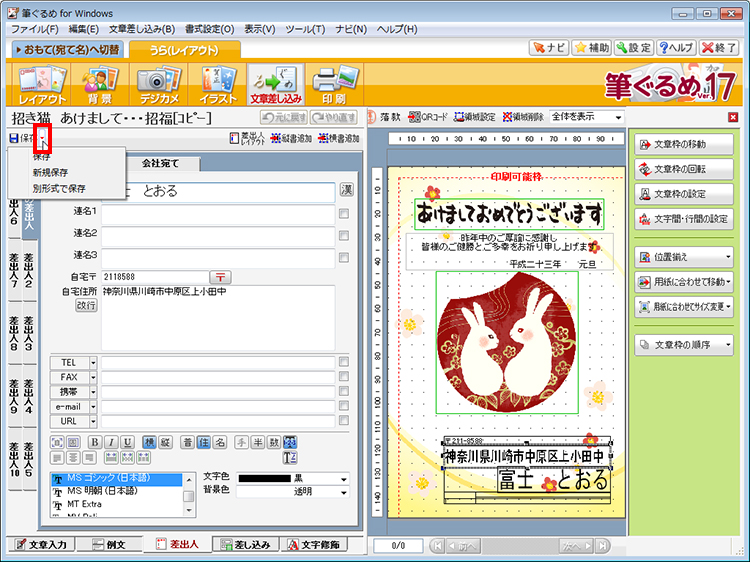Toggle Bold formatting

(95, 442)
